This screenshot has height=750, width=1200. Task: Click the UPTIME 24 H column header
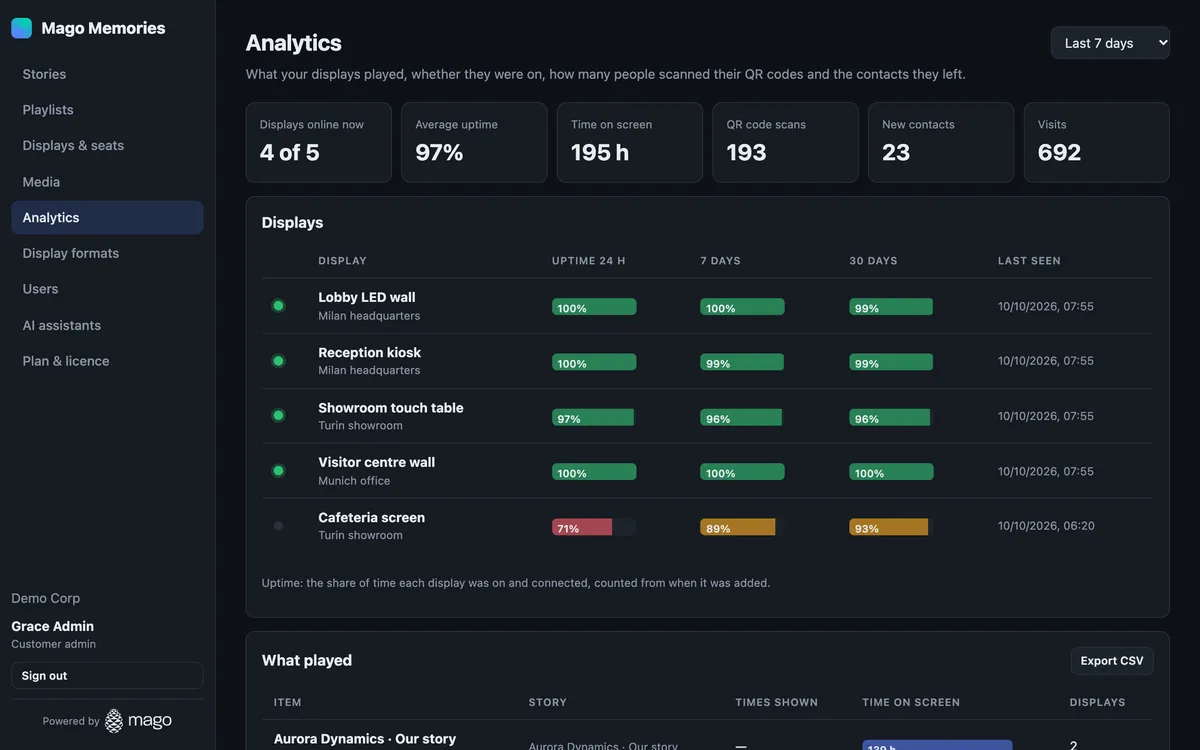tap(589, 261)
